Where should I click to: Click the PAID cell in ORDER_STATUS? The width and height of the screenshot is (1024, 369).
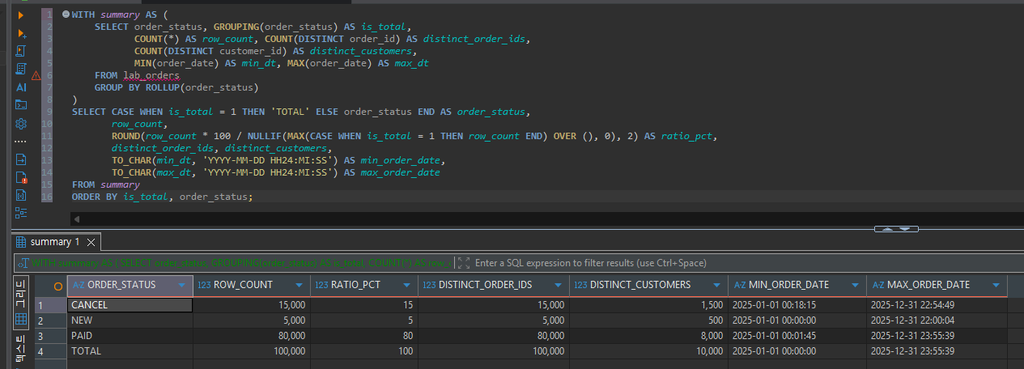point(130,336)
